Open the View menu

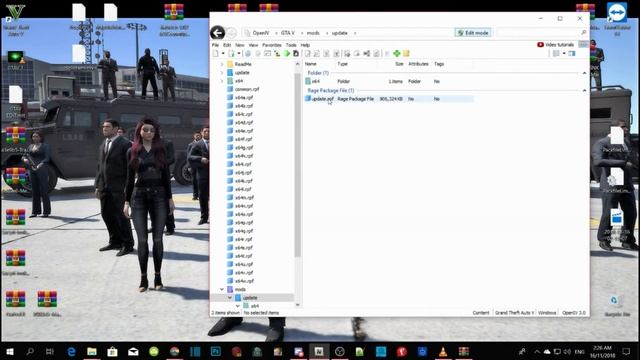tap(253, 45)
